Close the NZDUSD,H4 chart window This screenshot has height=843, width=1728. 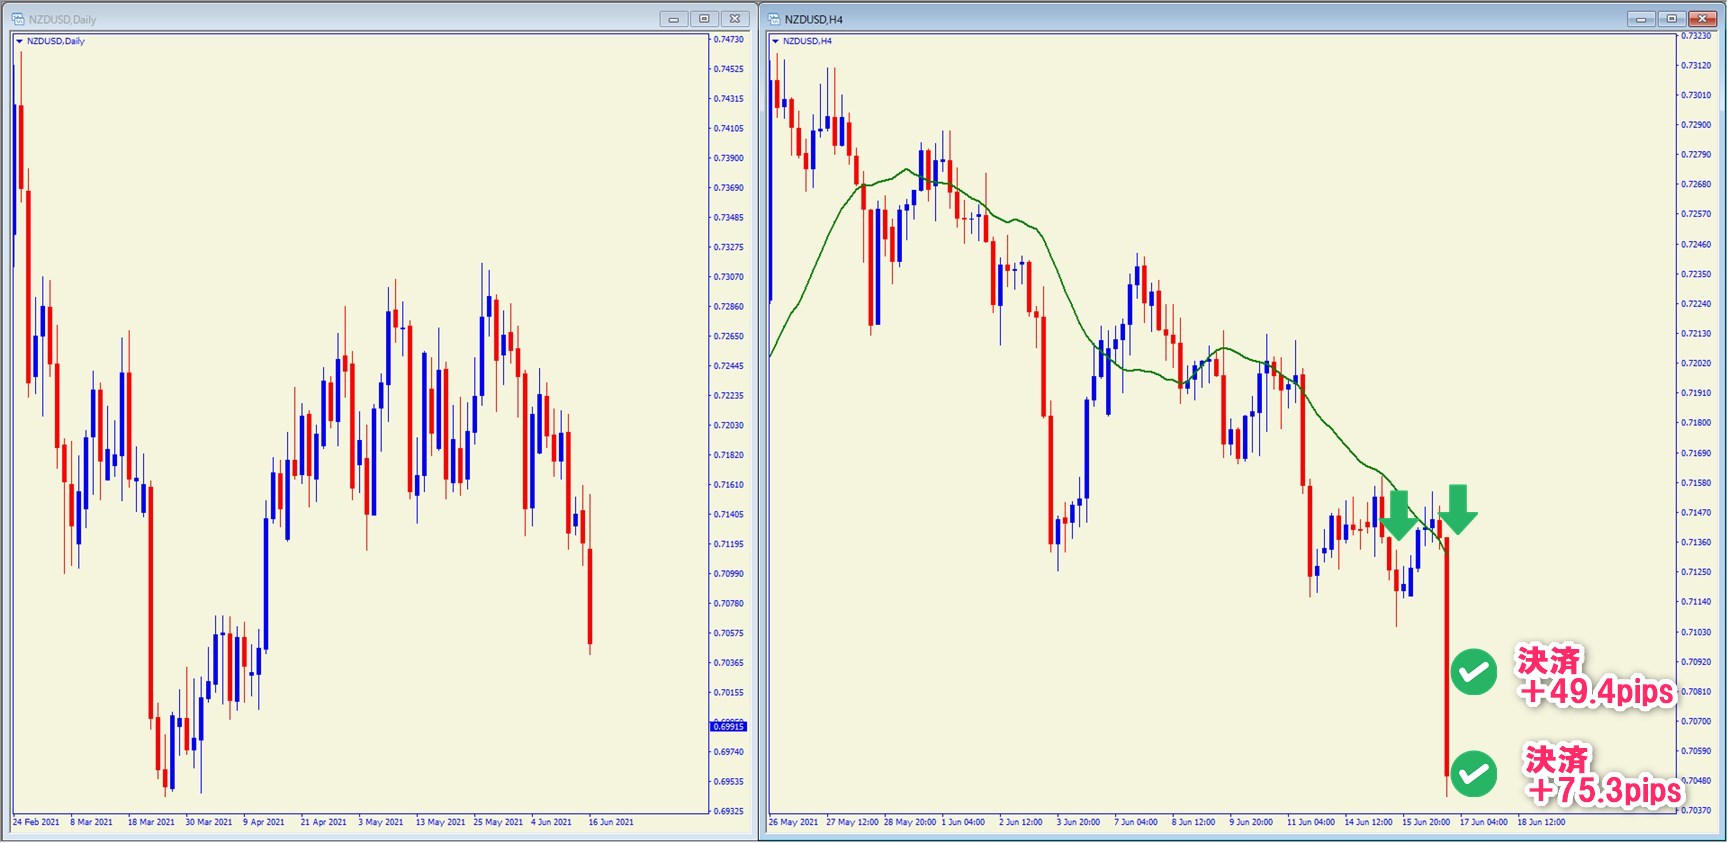click(1702, 19)
